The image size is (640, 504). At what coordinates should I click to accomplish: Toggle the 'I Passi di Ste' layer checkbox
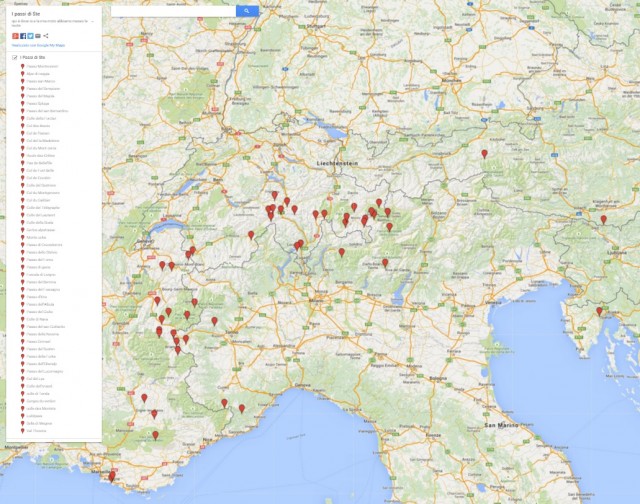click(13, 58)
